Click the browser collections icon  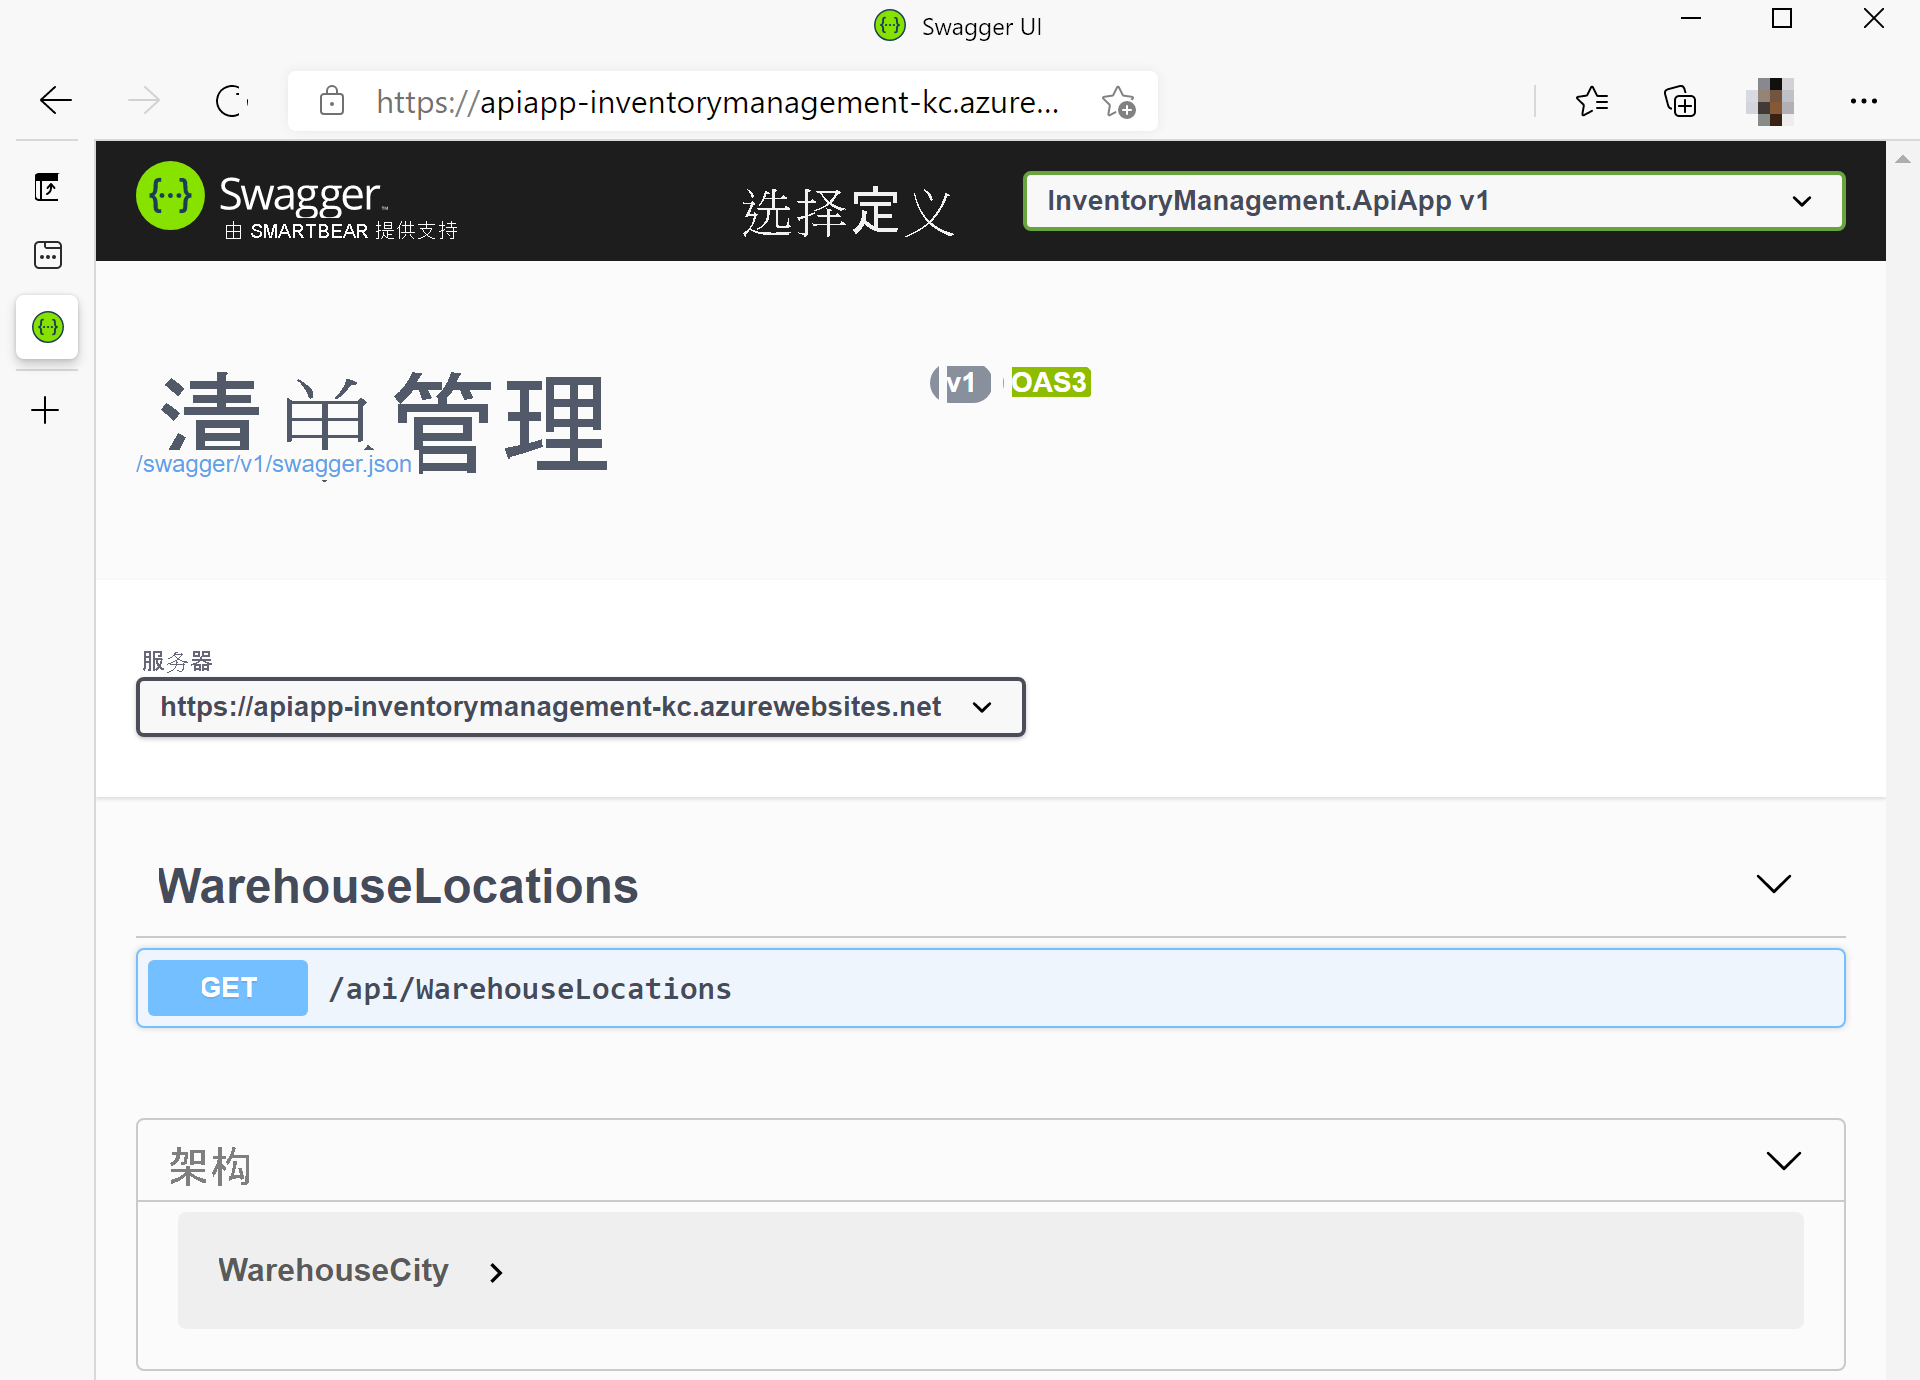pyautogui.click(x=1680, y=101)
